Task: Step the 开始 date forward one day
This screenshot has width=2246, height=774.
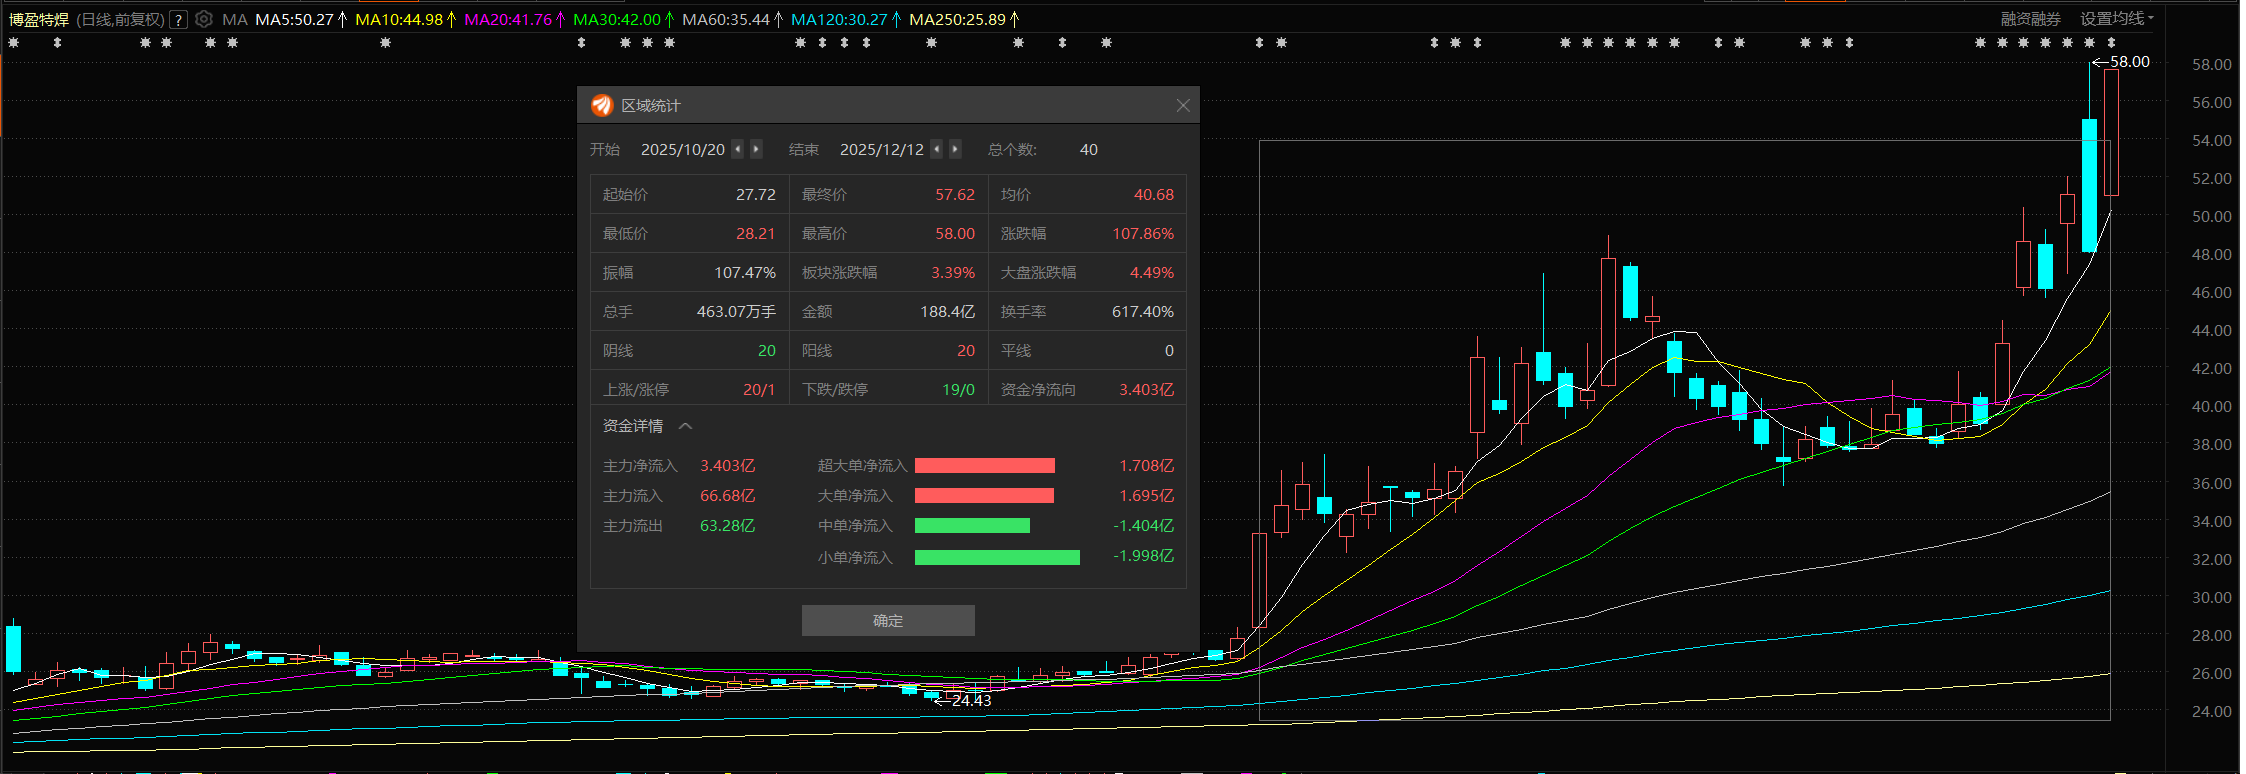Action: click(x=756, y=149)
